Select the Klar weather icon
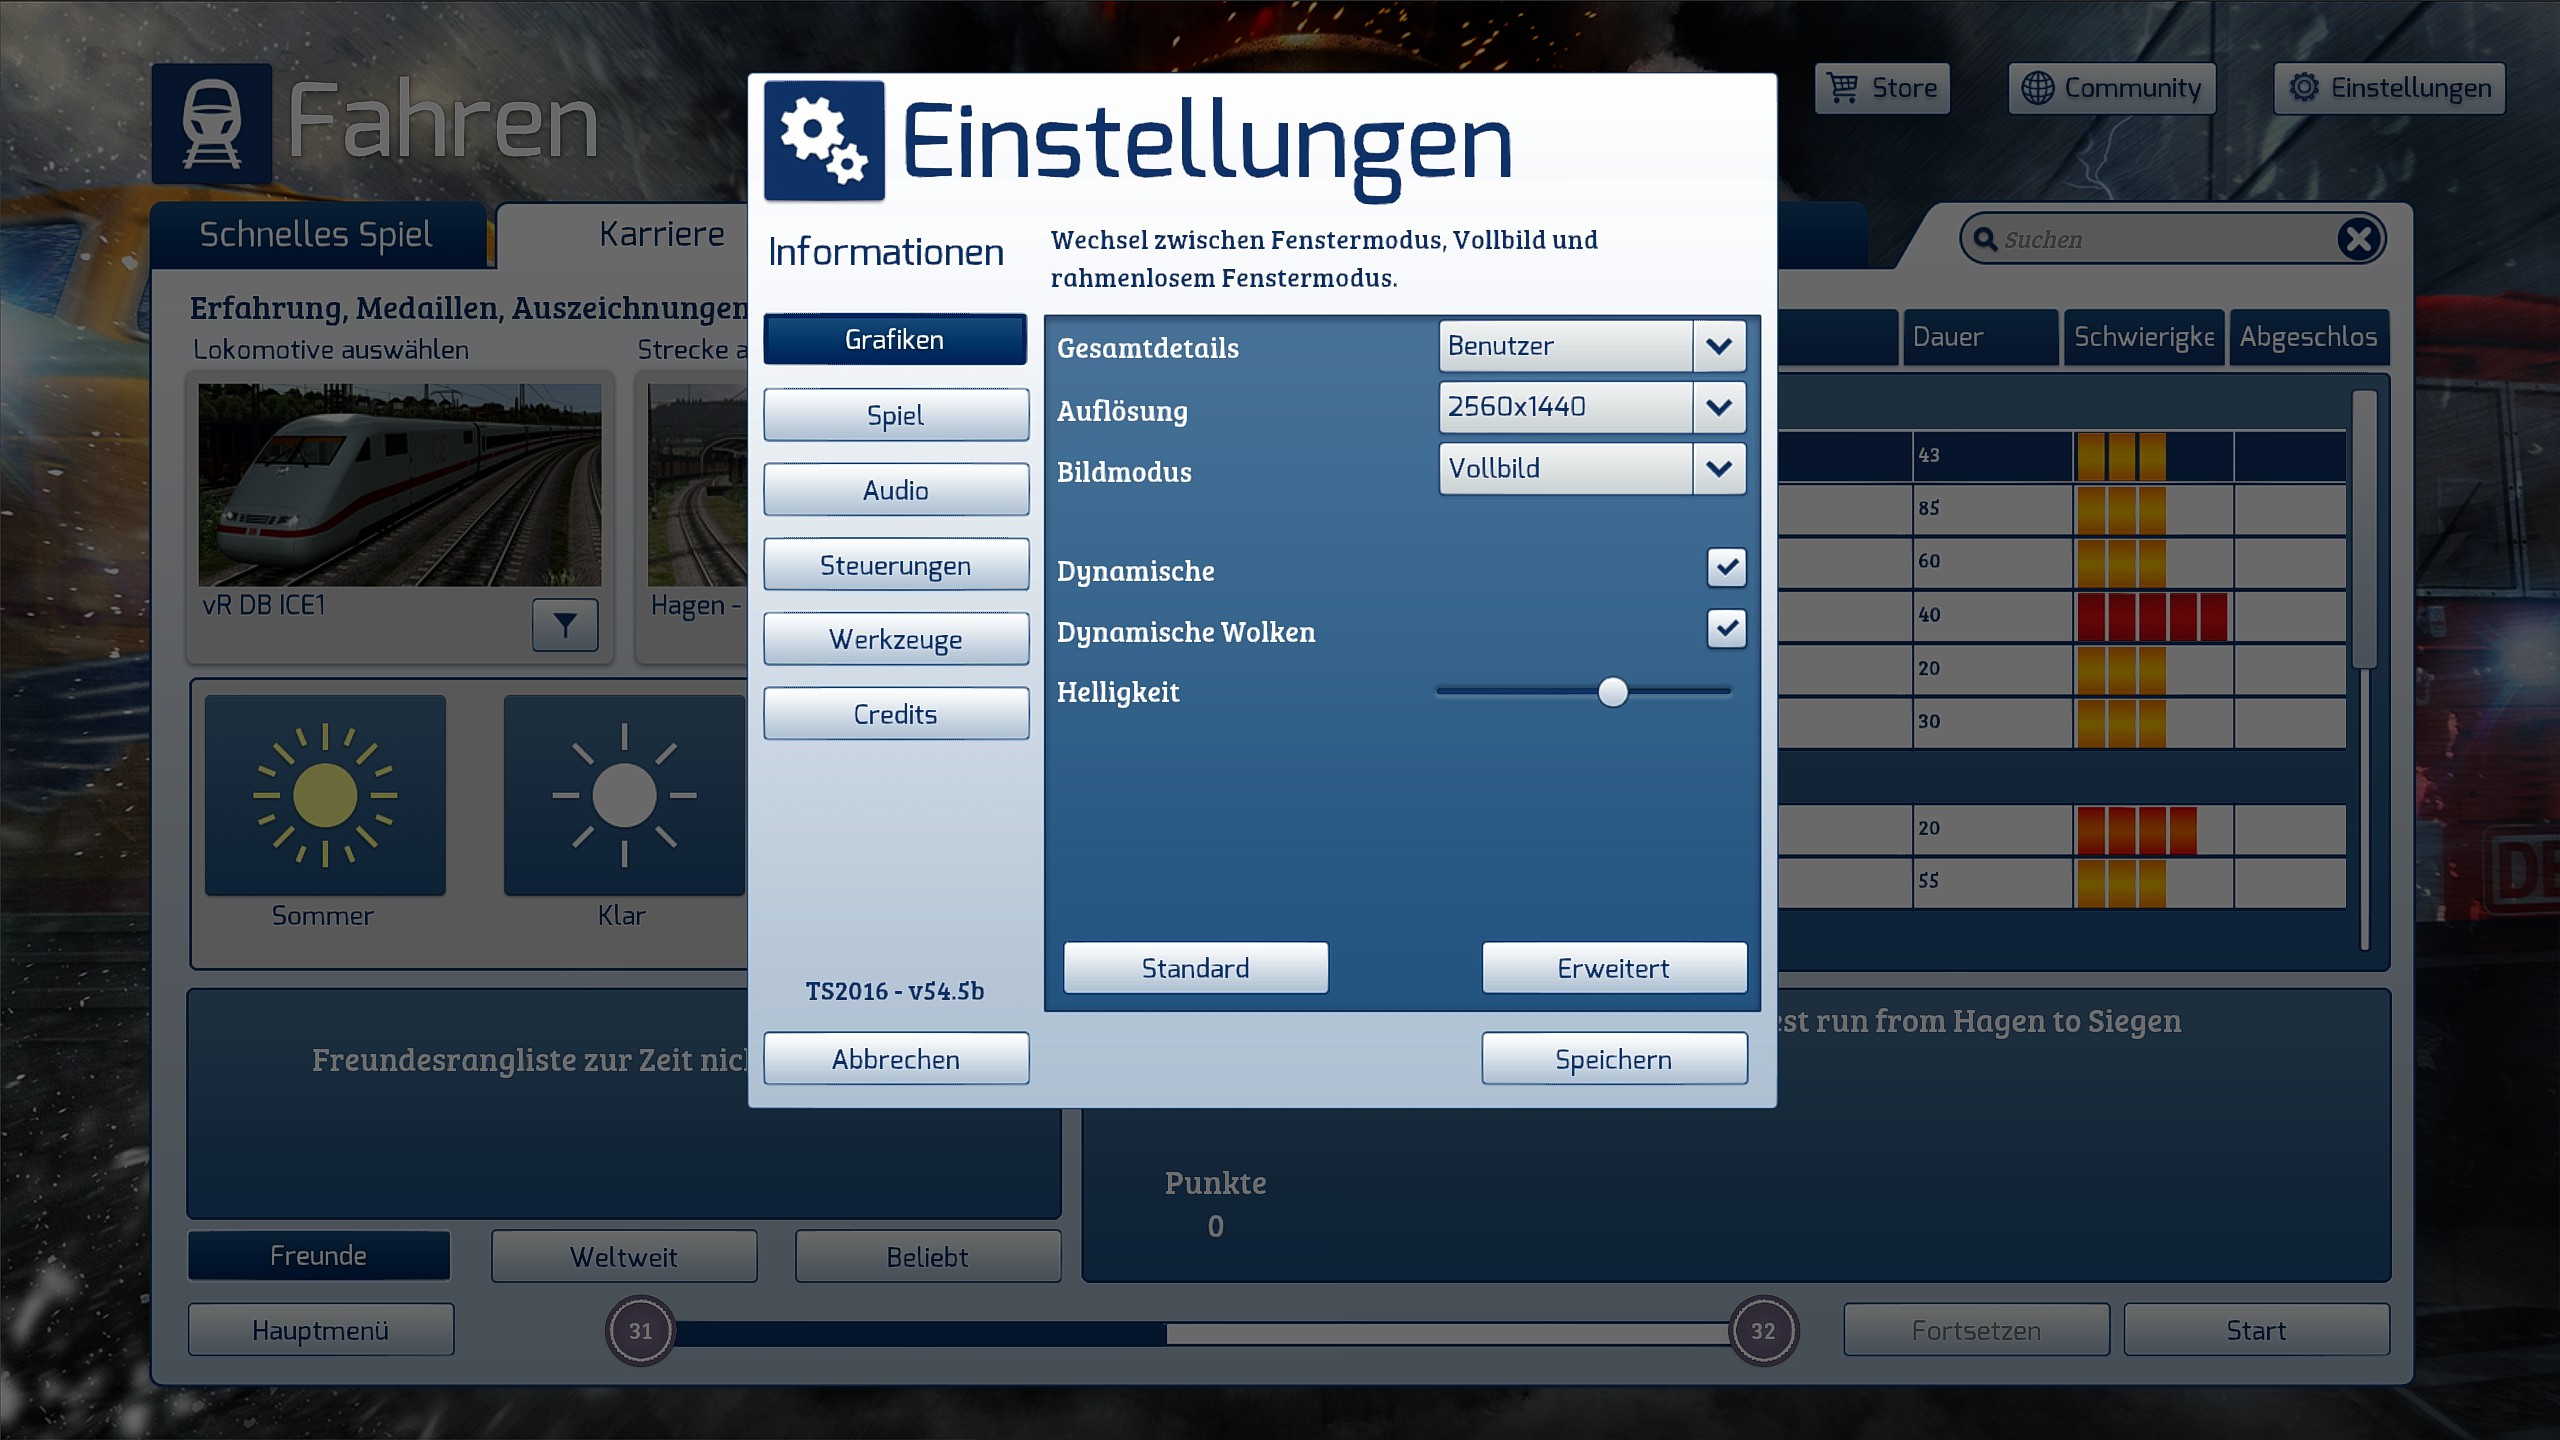2560x1440 pixels. pyautogui.click(x=624, y=795)
